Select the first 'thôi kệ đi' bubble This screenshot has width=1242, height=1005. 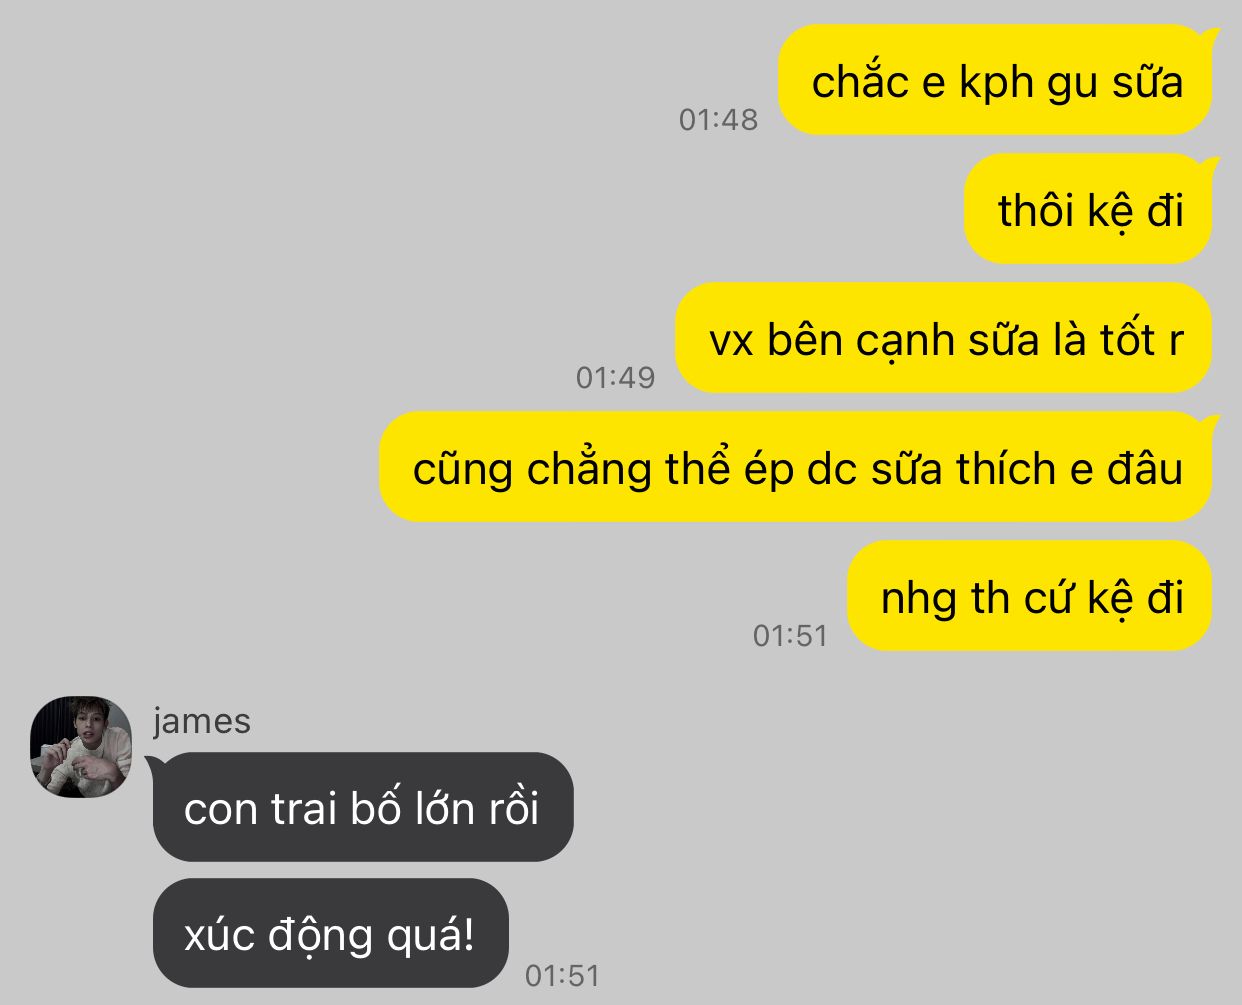[1089, 210]
